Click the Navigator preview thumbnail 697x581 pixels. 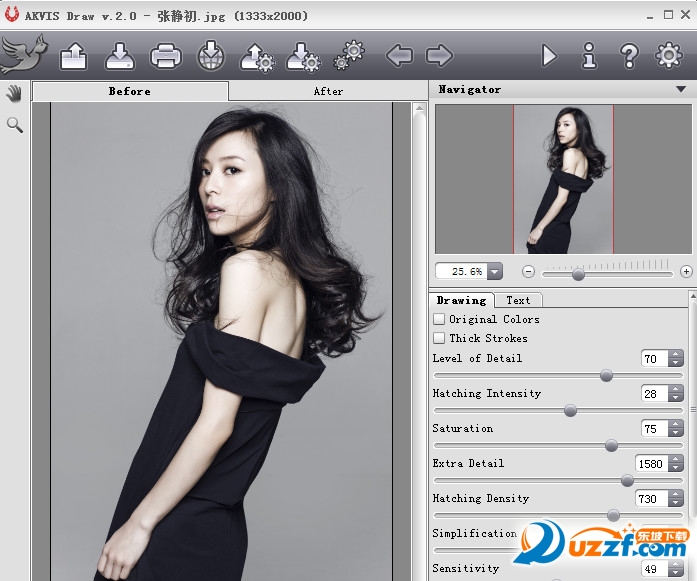coord(563,179)
